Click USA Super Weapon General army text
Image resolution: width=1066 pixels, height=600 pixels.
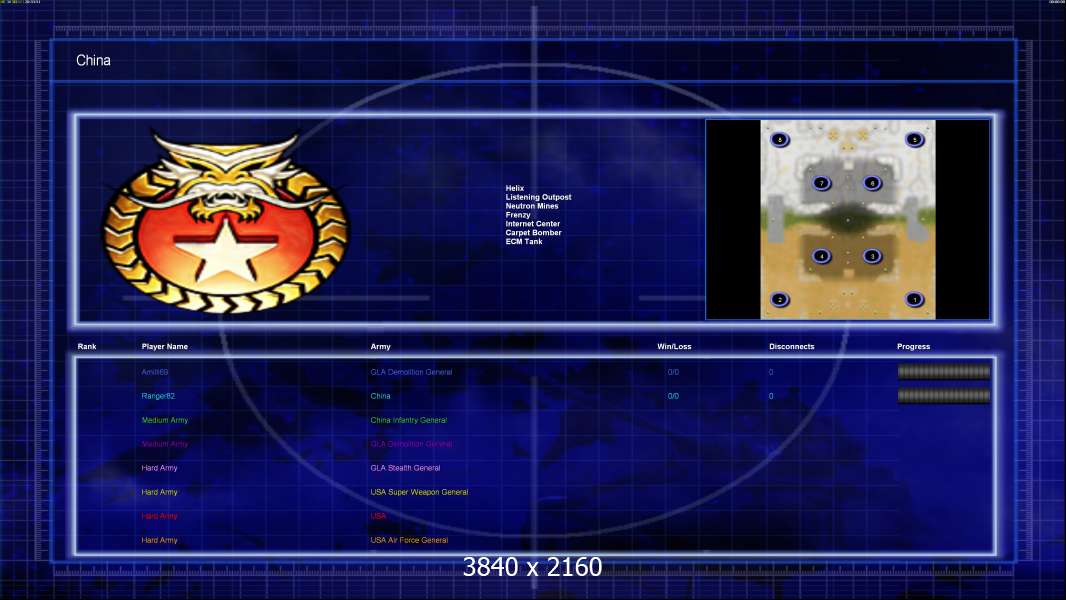419,492
